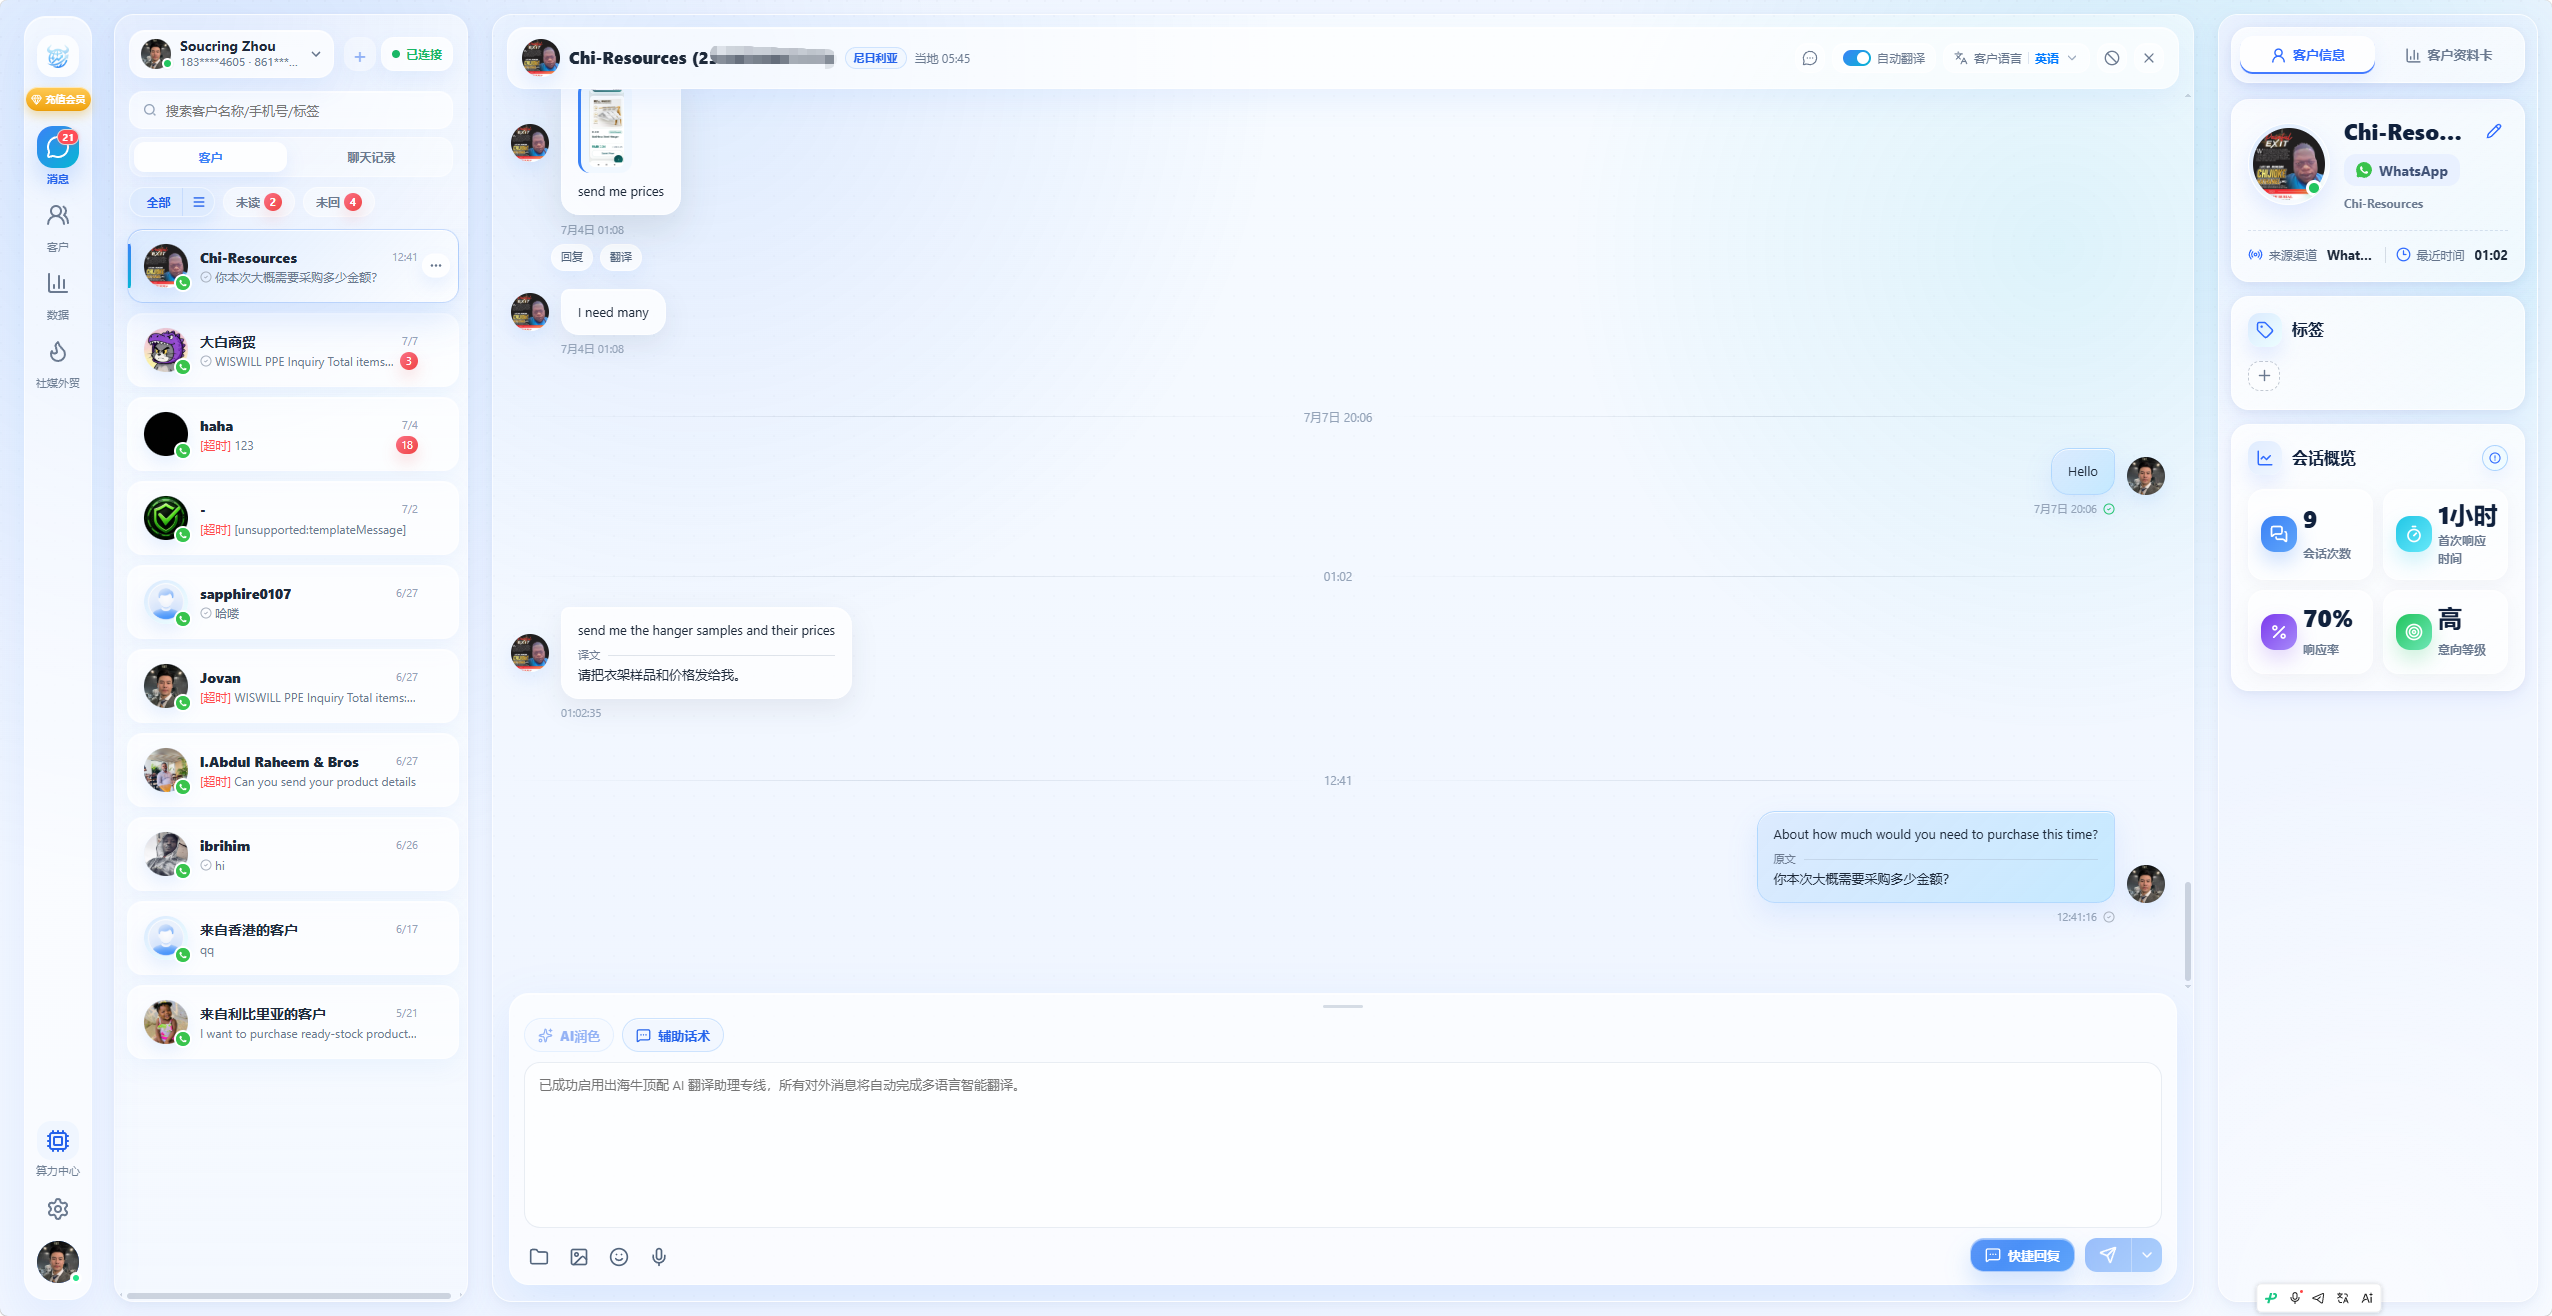Open the 算力中心 chip icon
The width and height of the screenshot is (2552, 1316).
pos(58,1141)
